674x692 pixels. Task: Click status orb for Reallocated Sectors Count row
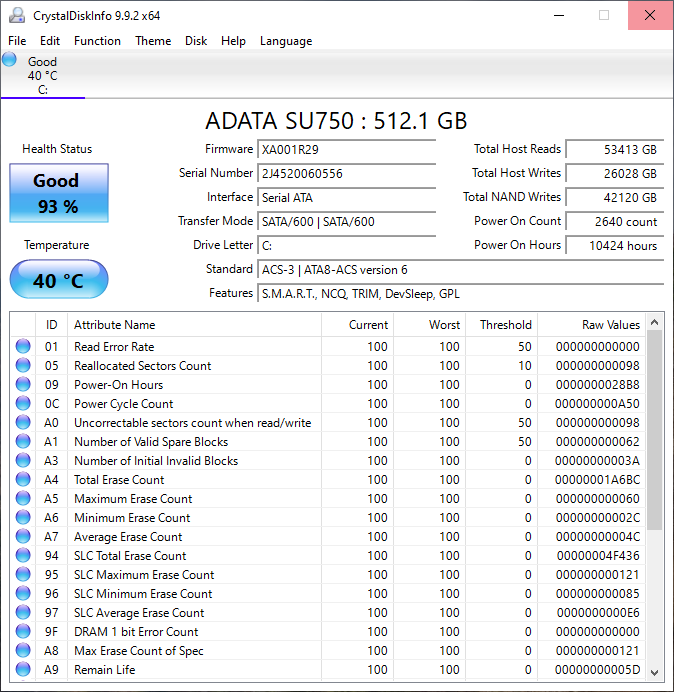[23, 365]
